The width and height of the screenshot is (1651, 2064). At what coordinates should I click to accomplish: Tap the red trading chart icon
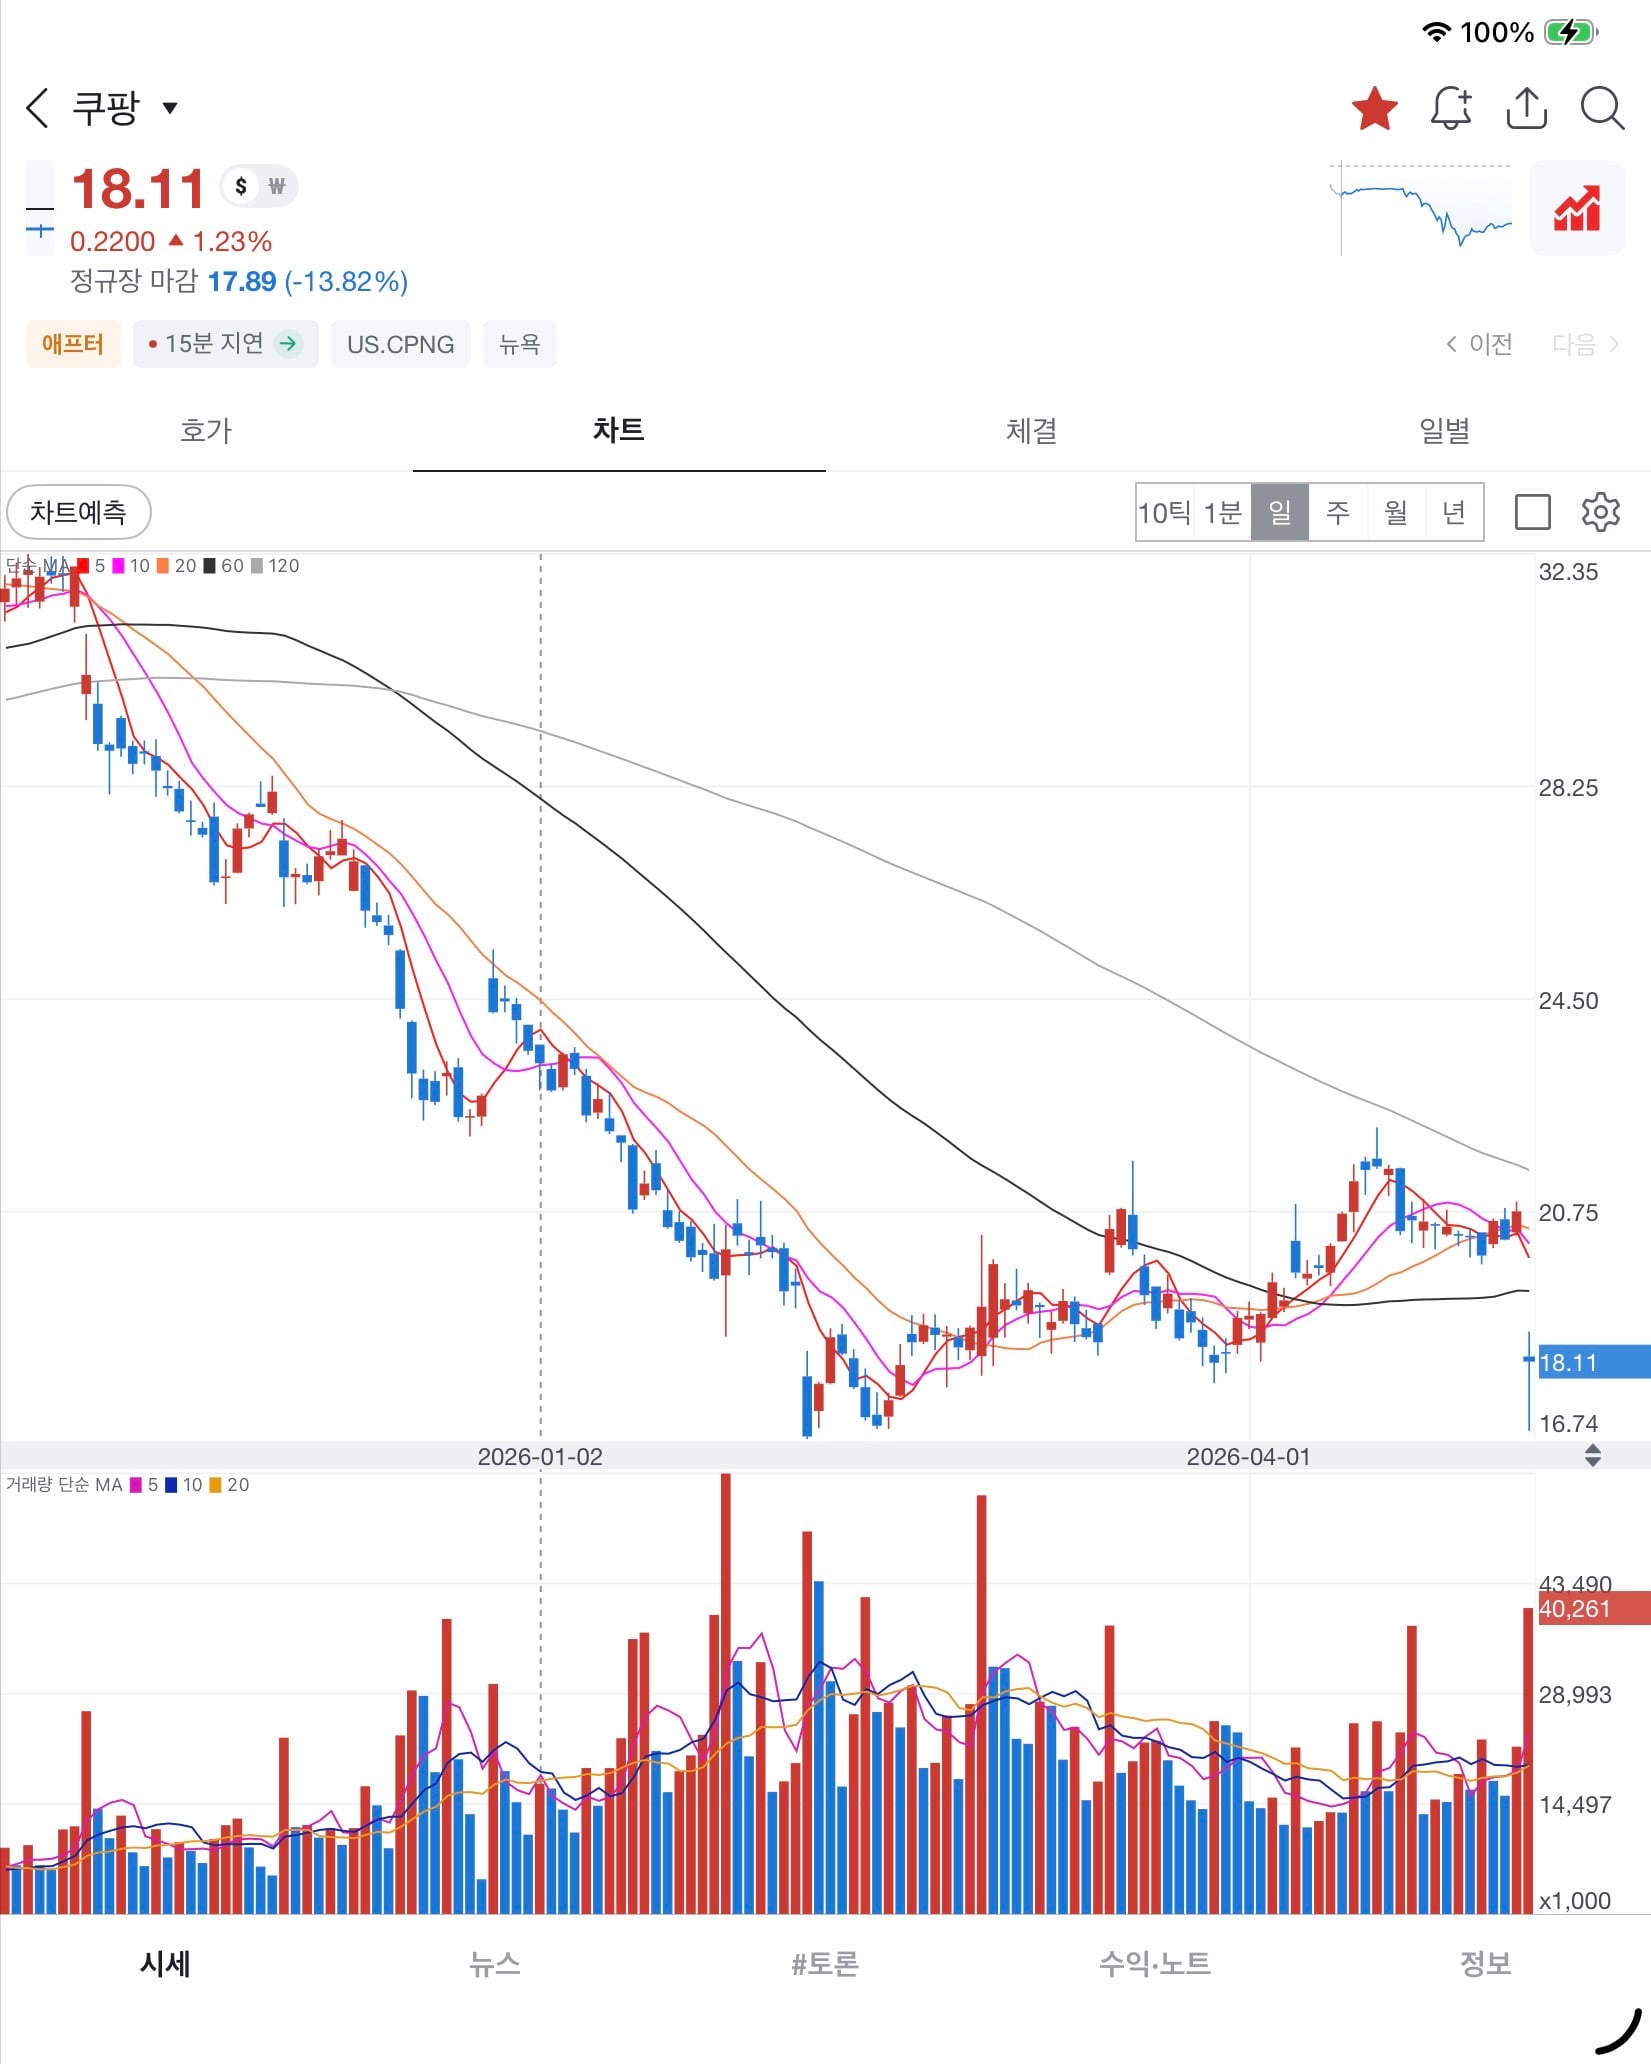click(x=1577, y=208)
